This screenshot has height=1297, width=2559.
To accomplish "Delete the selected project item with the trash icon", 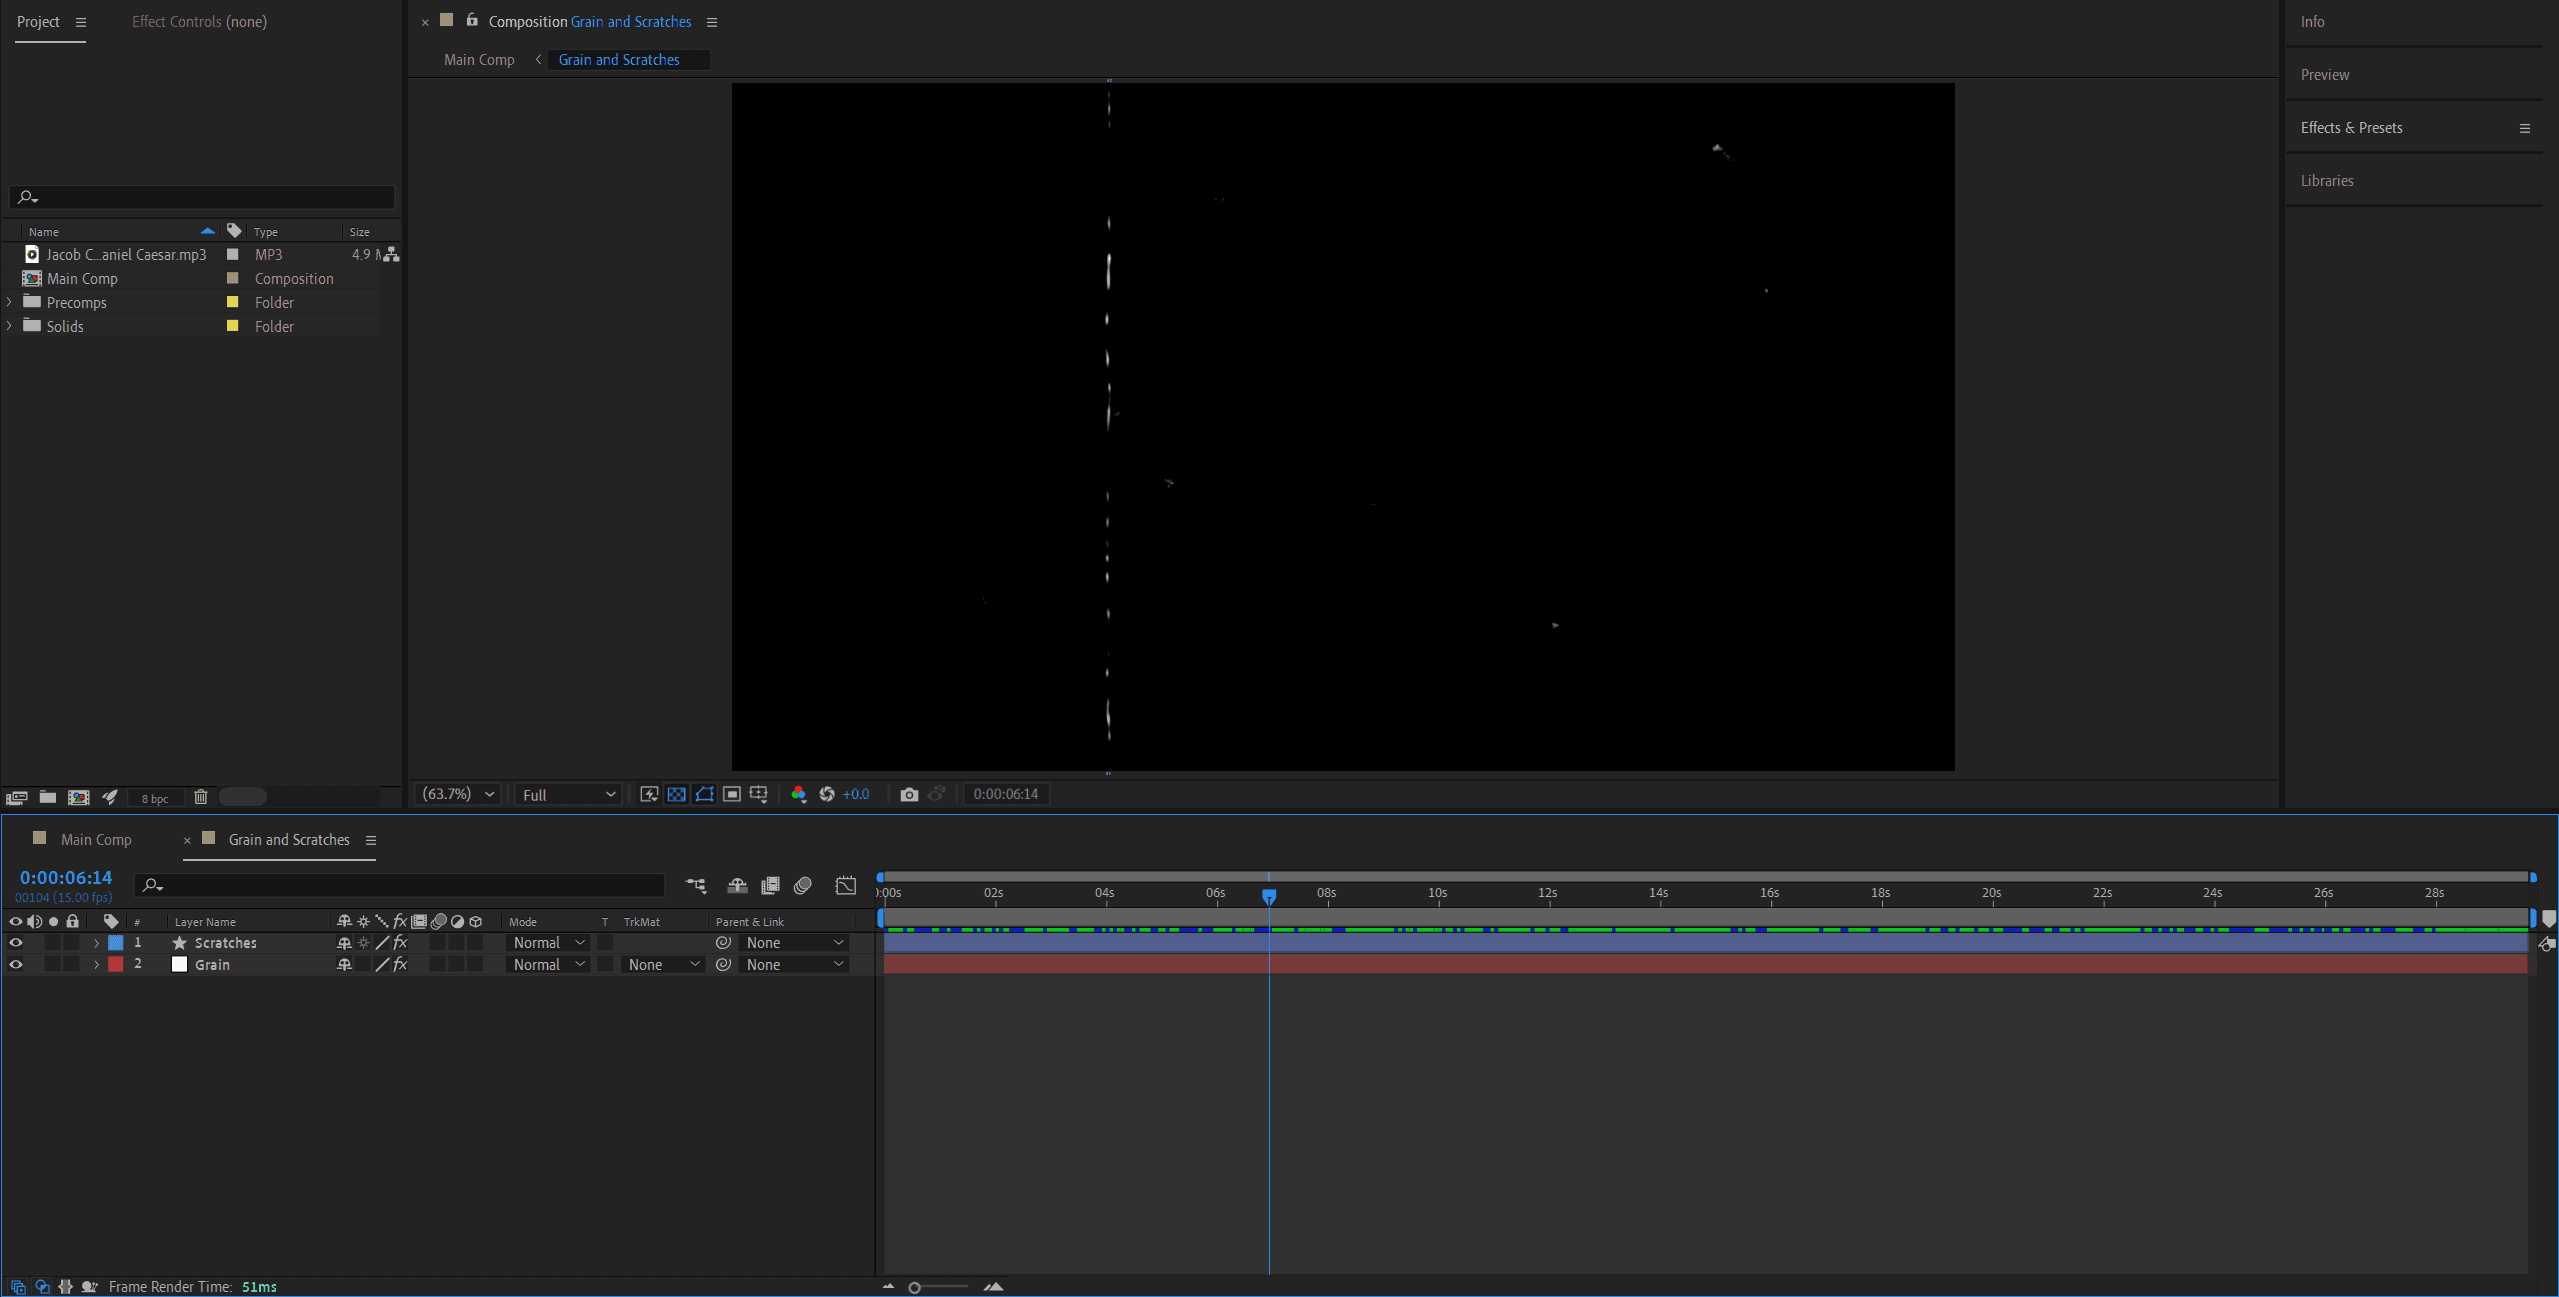I will click(200, 797).
